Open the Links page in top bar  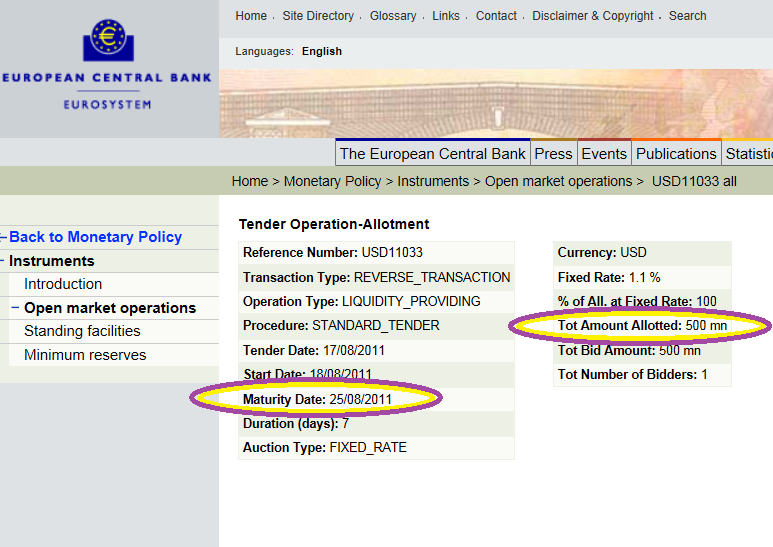tap(446, 16)
